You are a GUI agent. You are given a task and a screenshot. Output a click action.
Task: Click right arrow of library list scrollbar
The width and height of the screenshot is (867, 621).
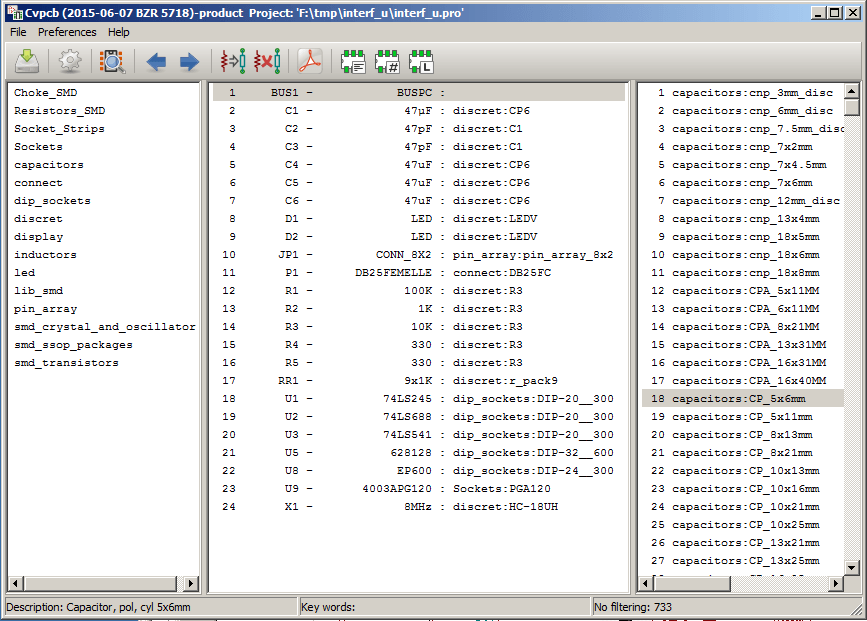192,583
